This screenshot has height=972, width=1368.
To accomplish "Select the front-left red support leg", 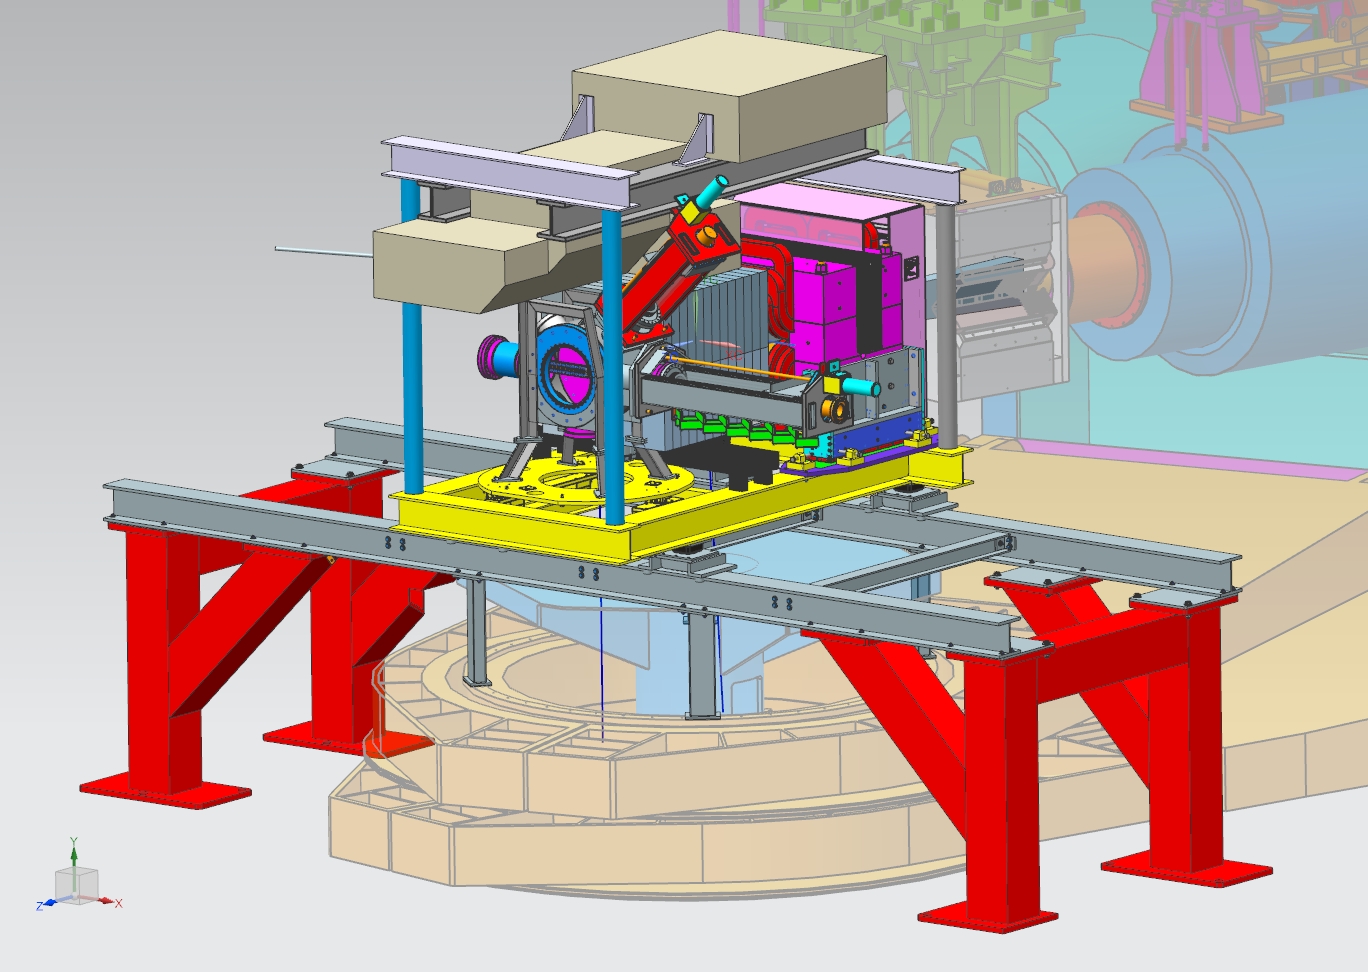I will 150,660.
